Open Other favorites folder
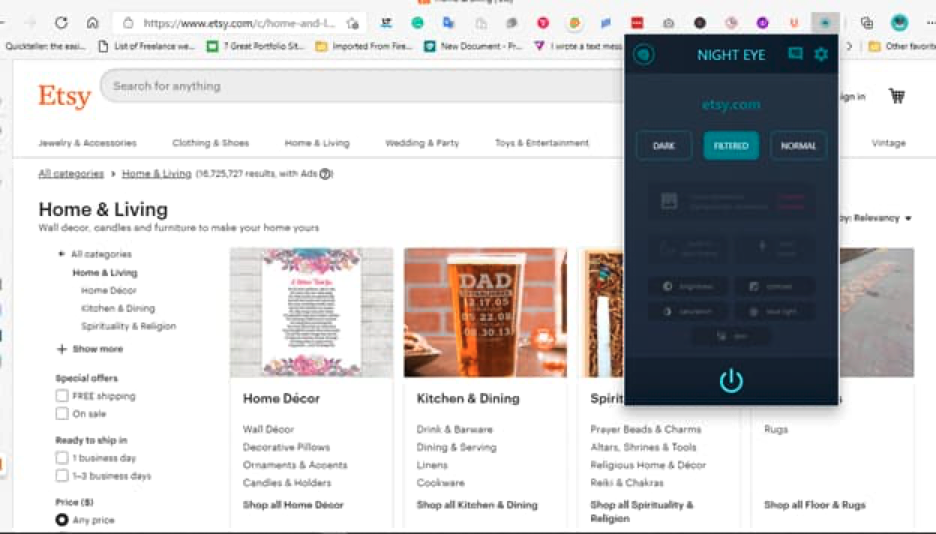Viewport: 936px width, 534px height. pos(902,46)
